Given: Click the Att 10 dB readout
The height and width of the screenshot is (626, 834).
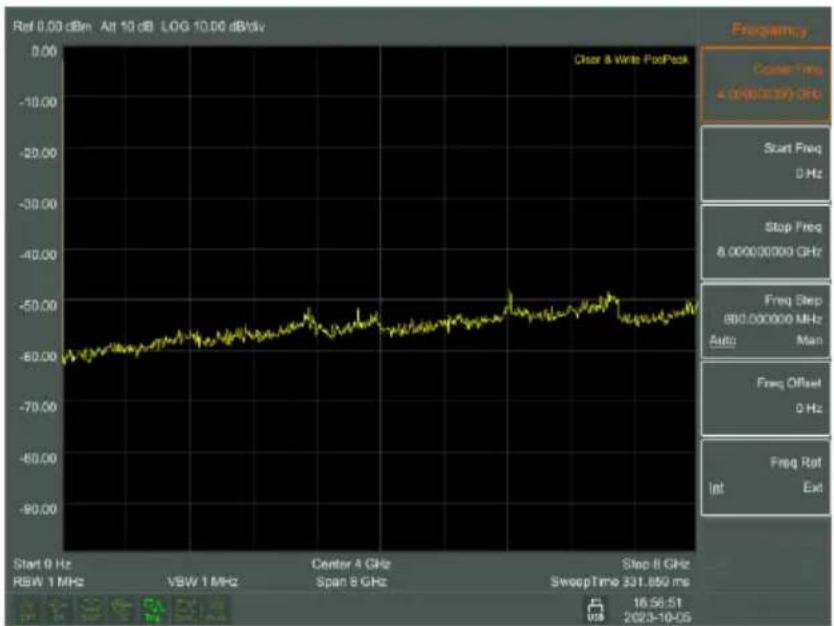Looking at the screenshot, I should [127, 26].
